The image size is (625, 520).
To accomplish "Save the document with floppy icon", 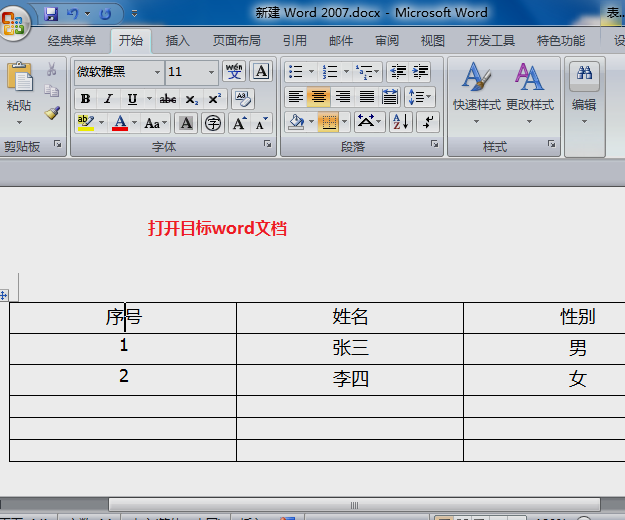I will (51, 14).
